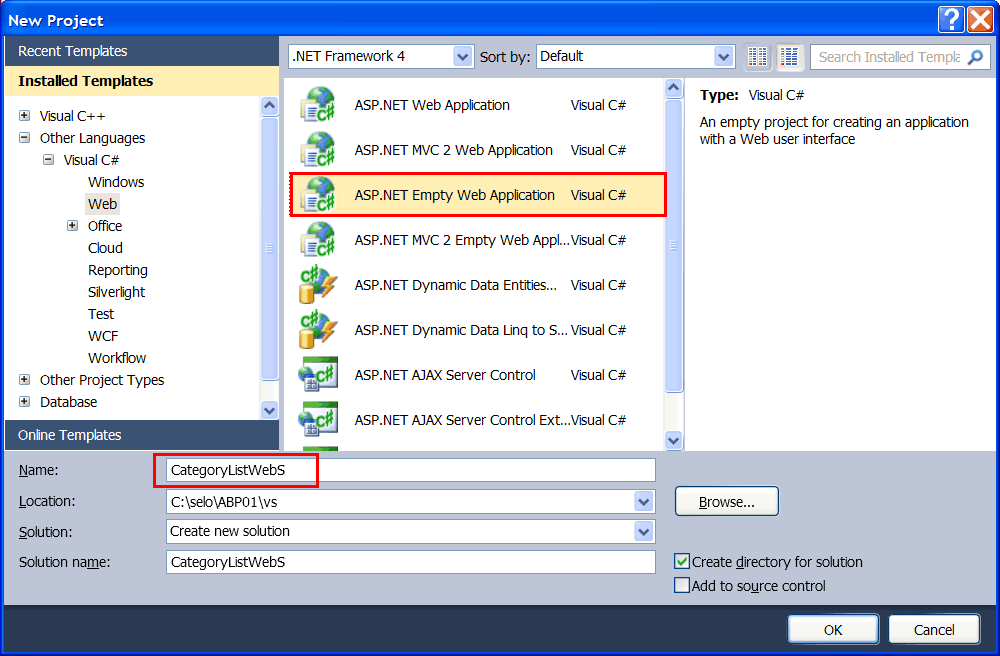1000x656 pixels.
Task: Click the Solution name text field
Action: (410, 562)
